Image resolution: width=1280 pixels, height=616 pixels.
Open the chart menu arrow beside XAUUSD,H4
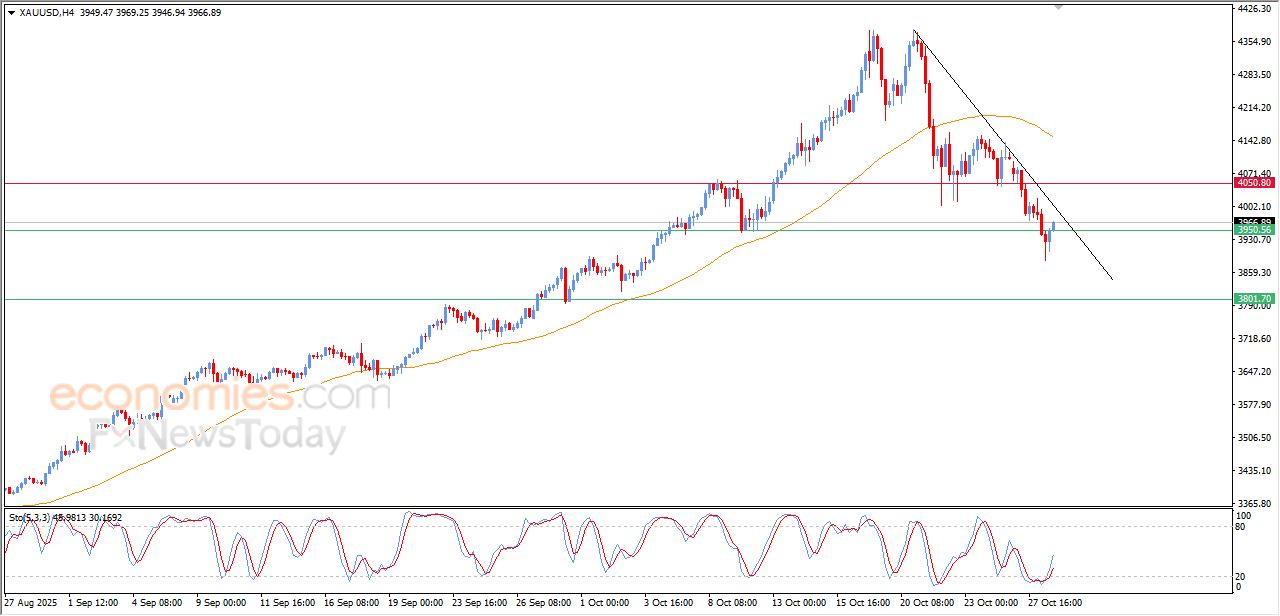11,13
